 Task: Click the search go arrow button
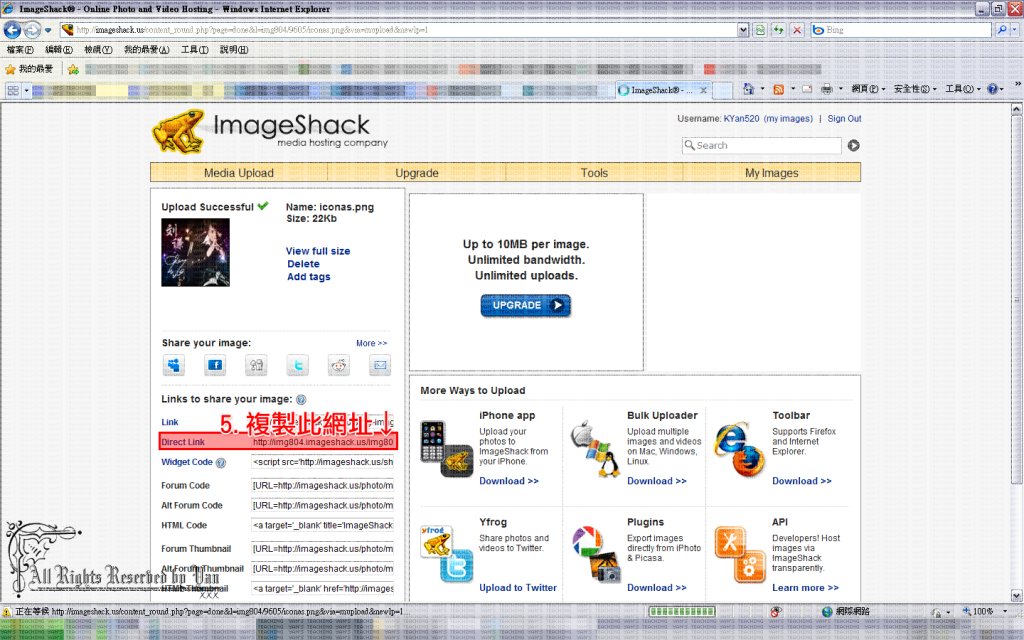[854, 146]
